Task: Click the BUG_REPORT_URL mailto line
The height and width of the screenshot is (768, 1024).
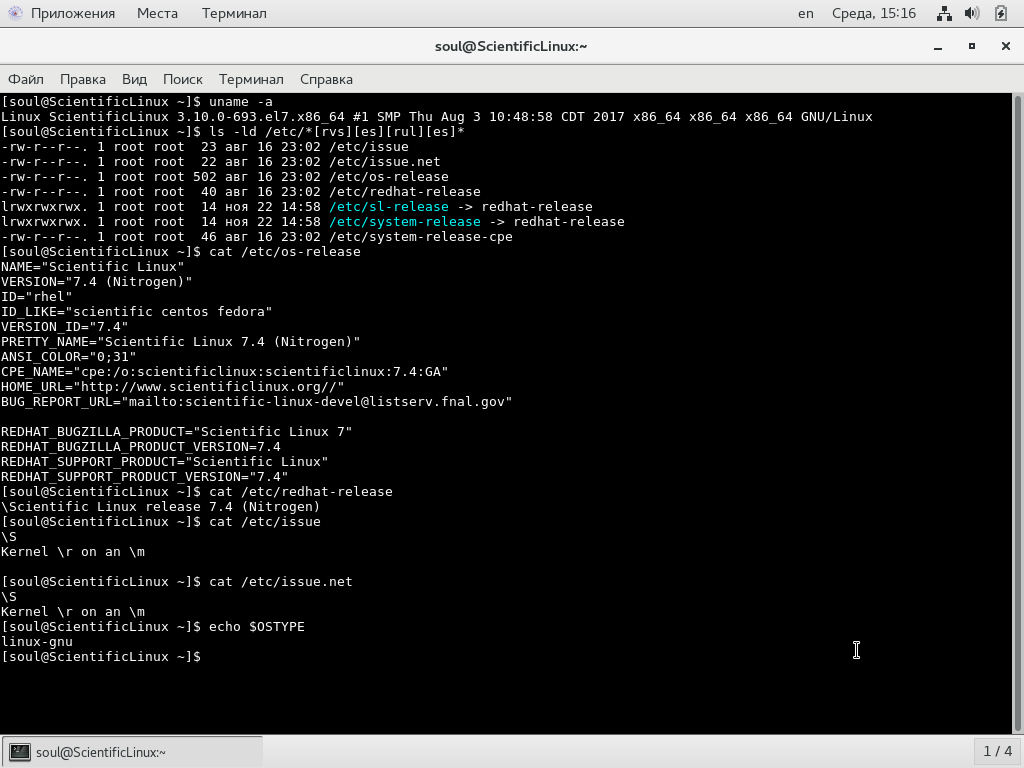Action: click(x=257, y=402)
